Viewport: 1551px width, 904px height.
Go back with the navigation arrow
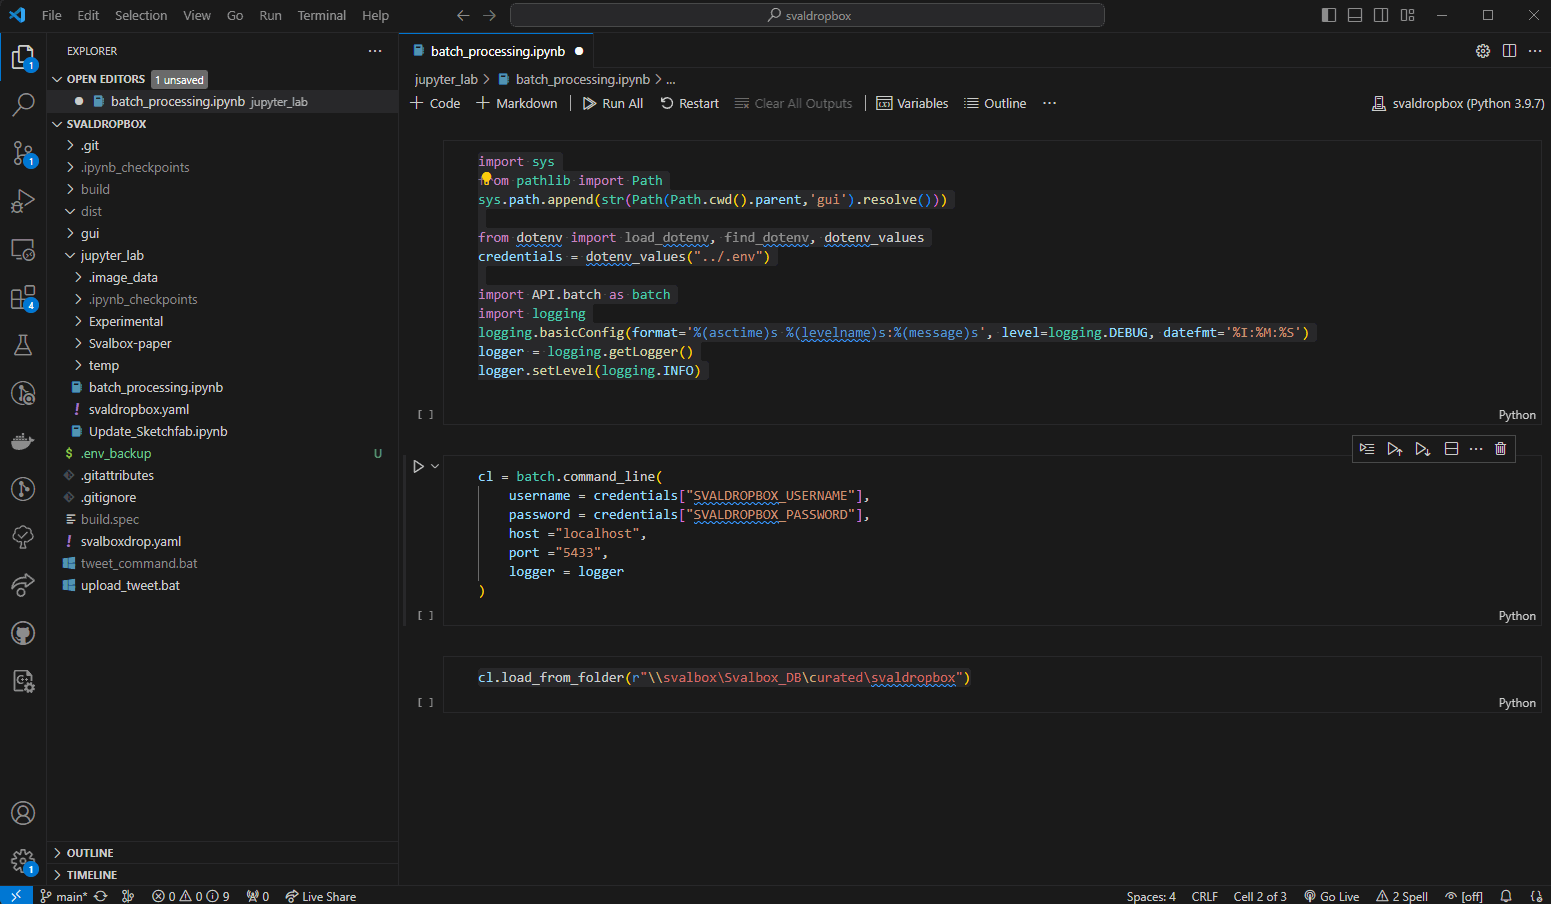tap(463, 15)
